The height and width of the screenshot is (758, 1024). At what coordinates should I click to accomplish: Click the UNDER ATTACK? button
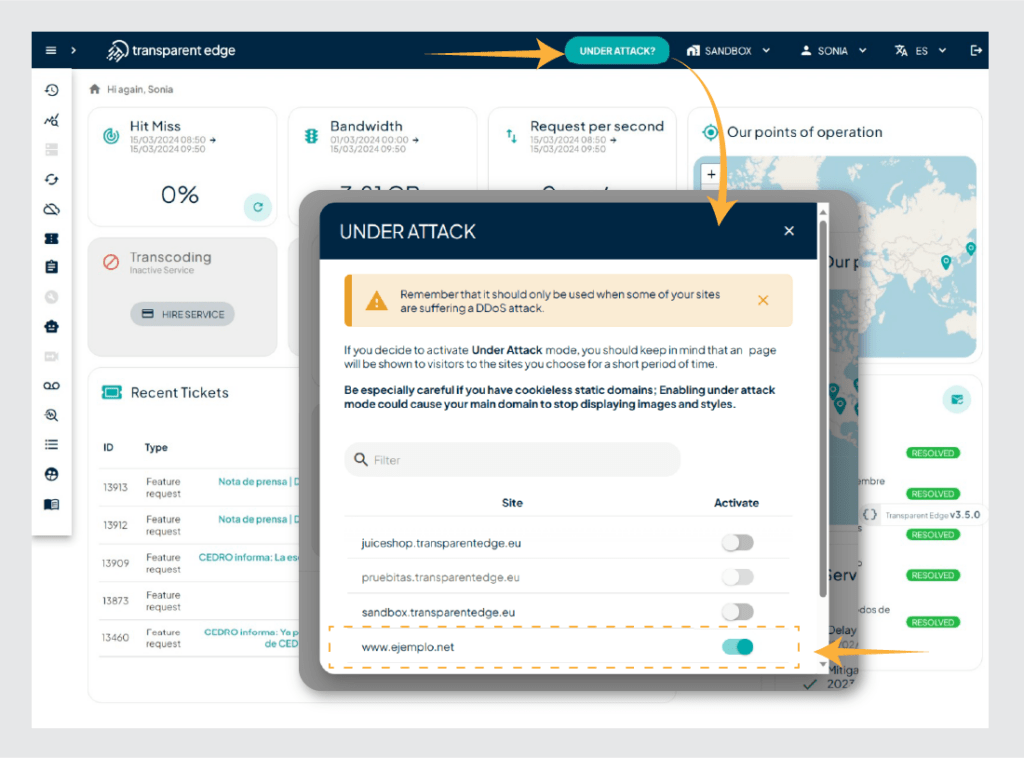pos(617,51)
